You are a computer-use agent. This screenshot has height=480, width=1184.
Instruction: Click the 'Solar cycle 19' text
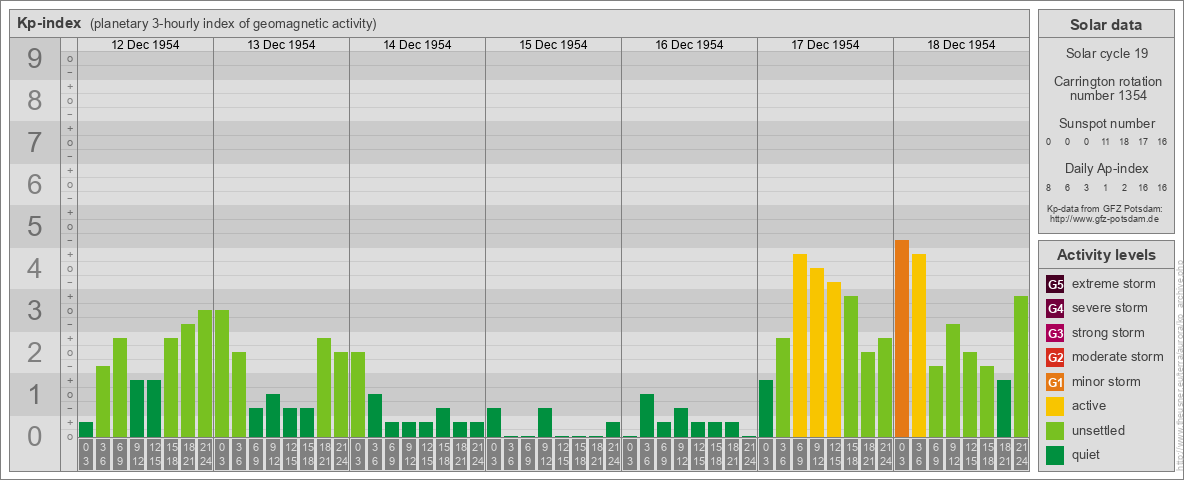click(1106, 54)
